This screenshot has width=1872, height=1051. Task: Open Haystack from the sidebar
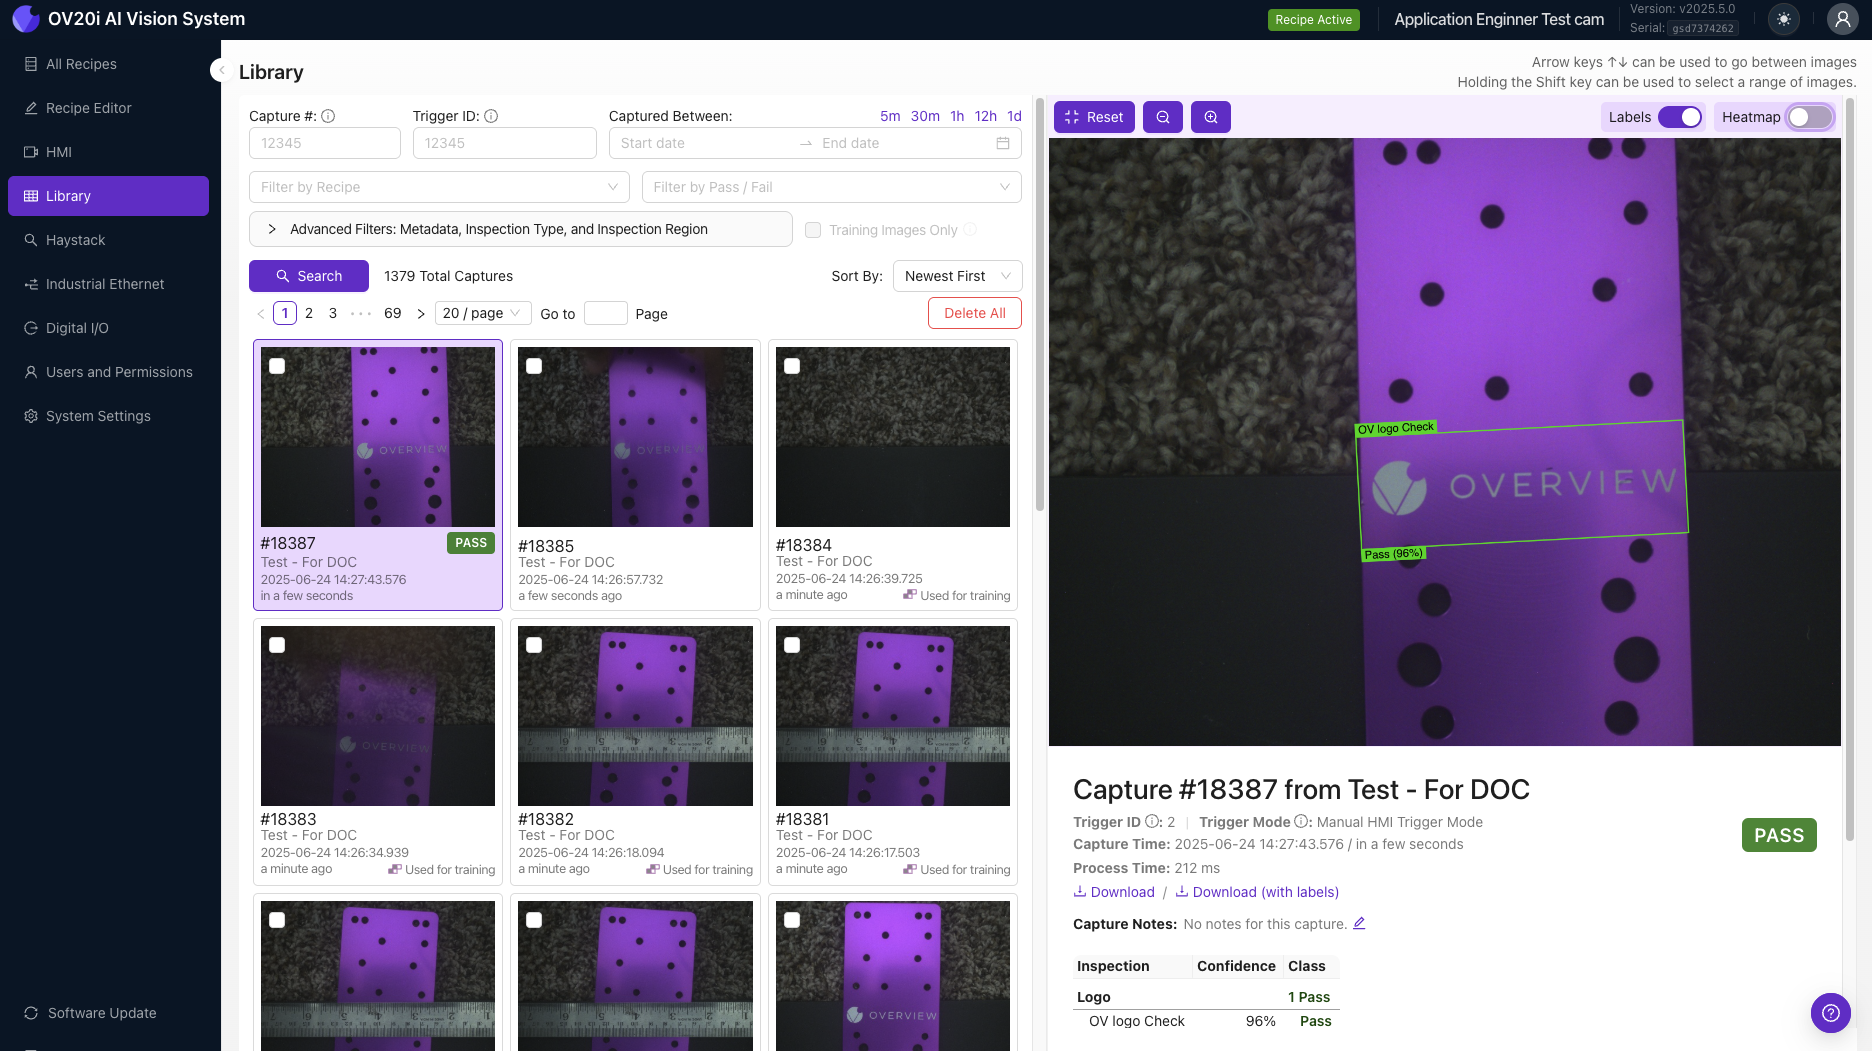coord(75,240)
